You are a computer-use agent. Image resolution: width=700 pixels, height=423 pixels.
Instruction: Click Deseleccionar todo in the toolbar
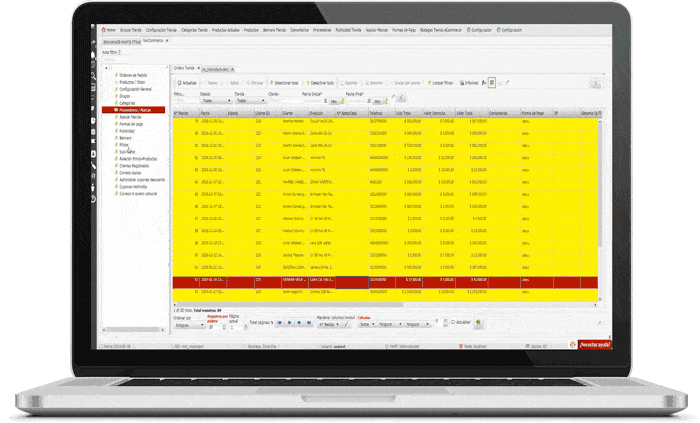(322, 84)
